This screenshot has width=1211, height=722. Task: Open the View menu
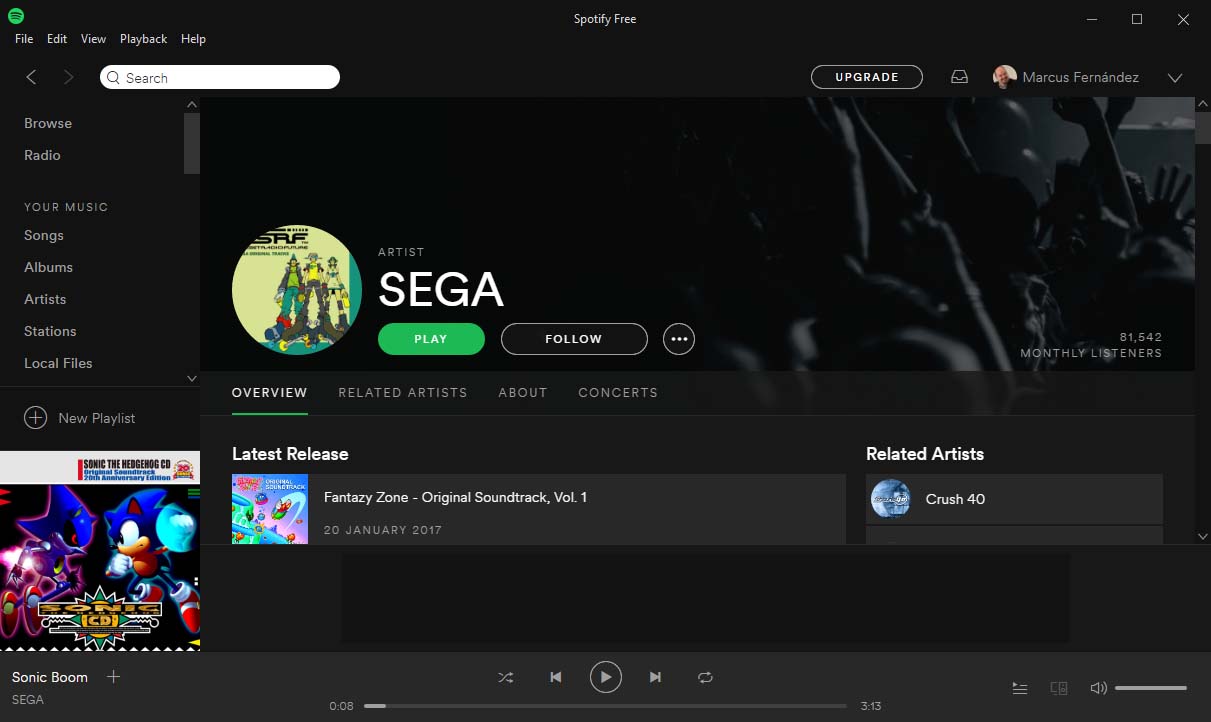[x=93, y=39]
